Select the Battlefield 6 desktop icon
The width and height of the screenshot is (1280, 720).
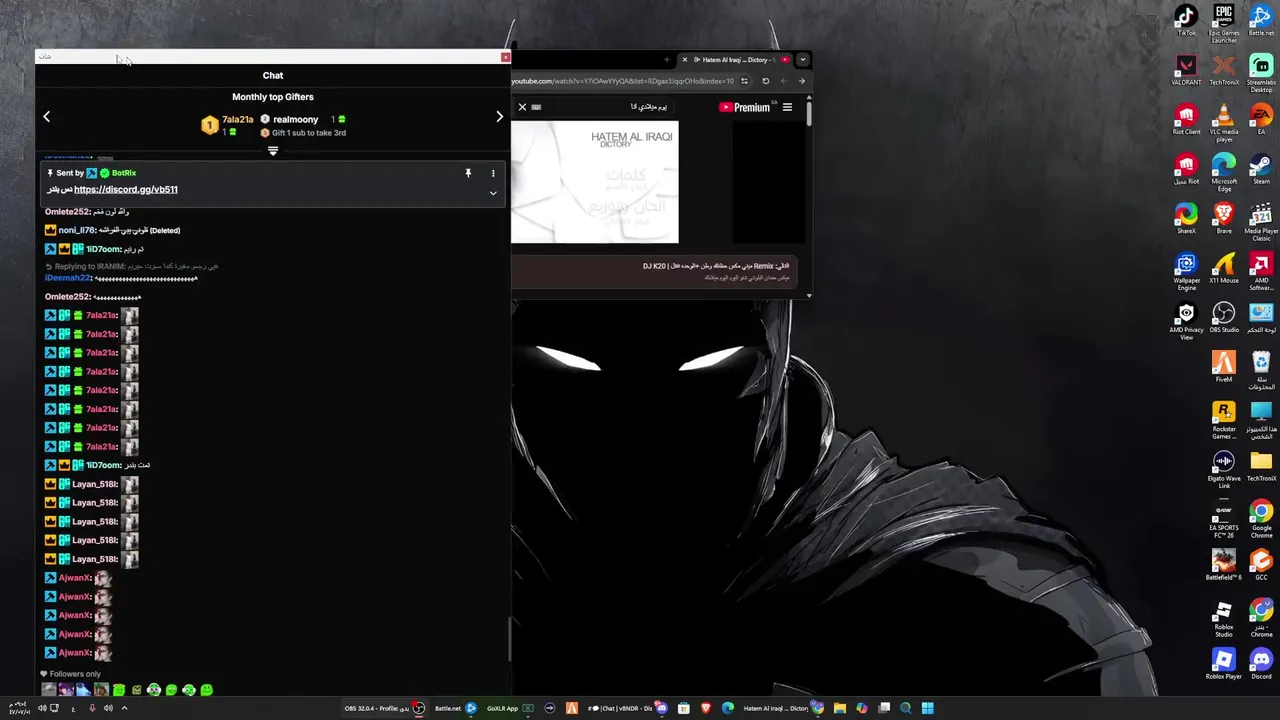click(1224, 565)
